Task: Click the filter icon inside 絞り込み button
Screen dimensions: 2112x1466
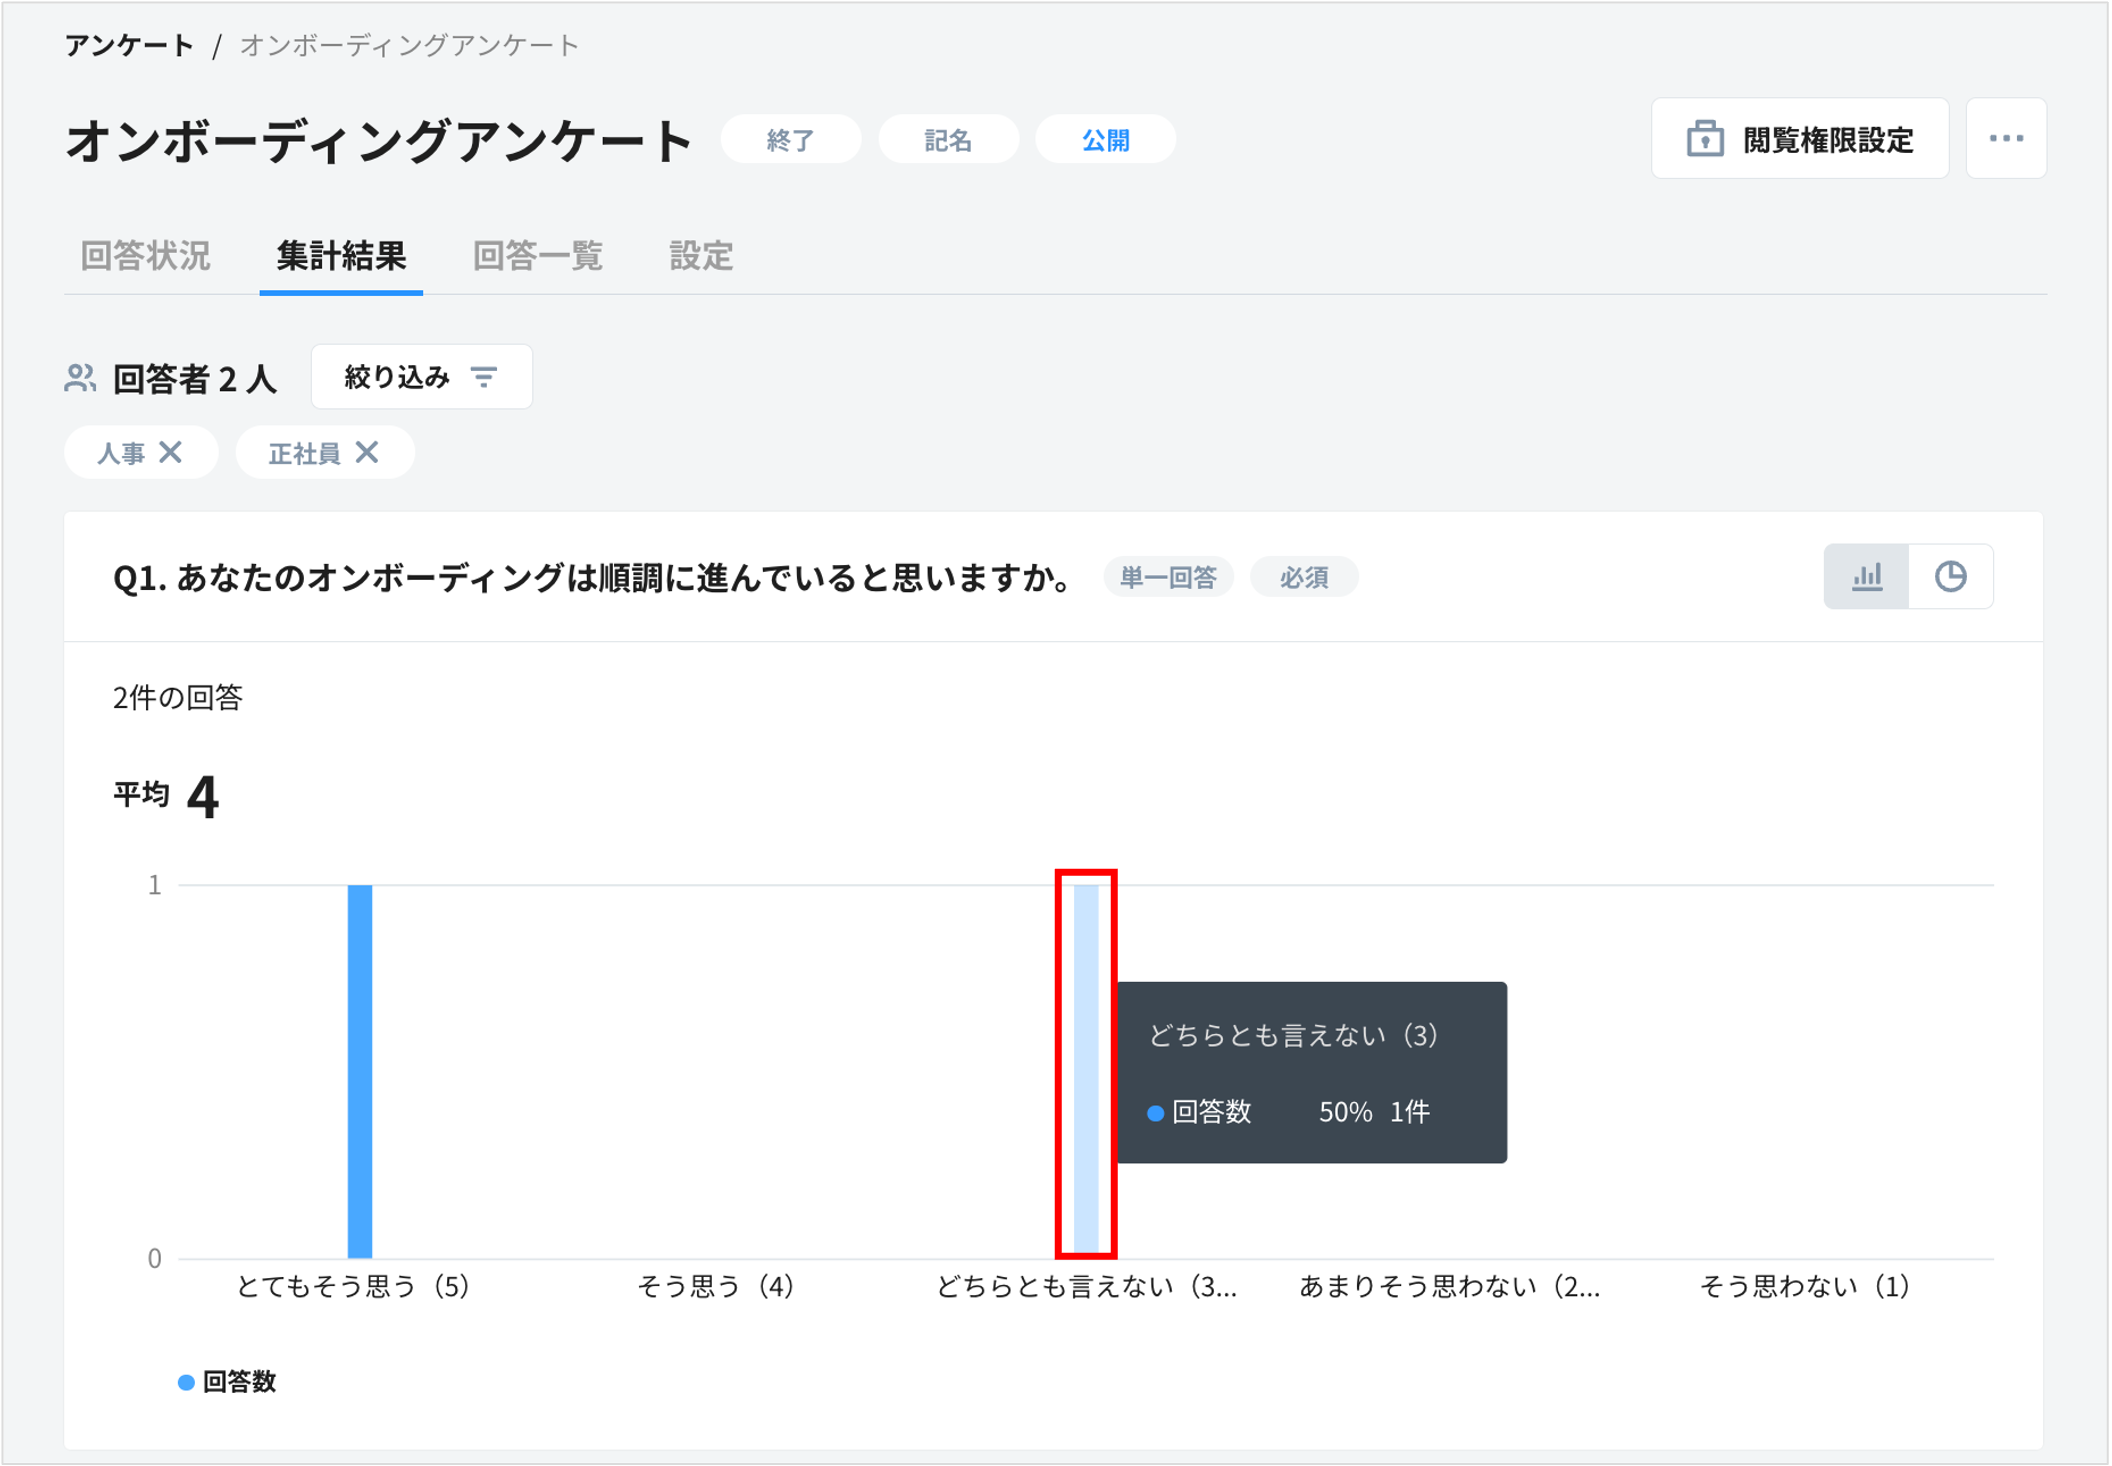Action: pos(486,377)
